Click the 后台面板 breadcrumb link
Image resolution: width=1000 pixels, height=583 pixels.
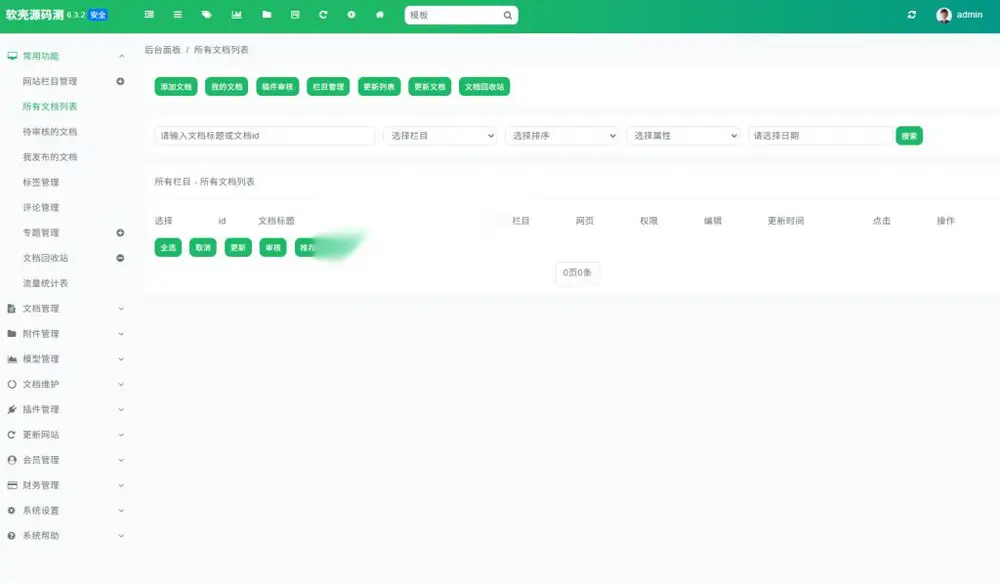point(163,50)
